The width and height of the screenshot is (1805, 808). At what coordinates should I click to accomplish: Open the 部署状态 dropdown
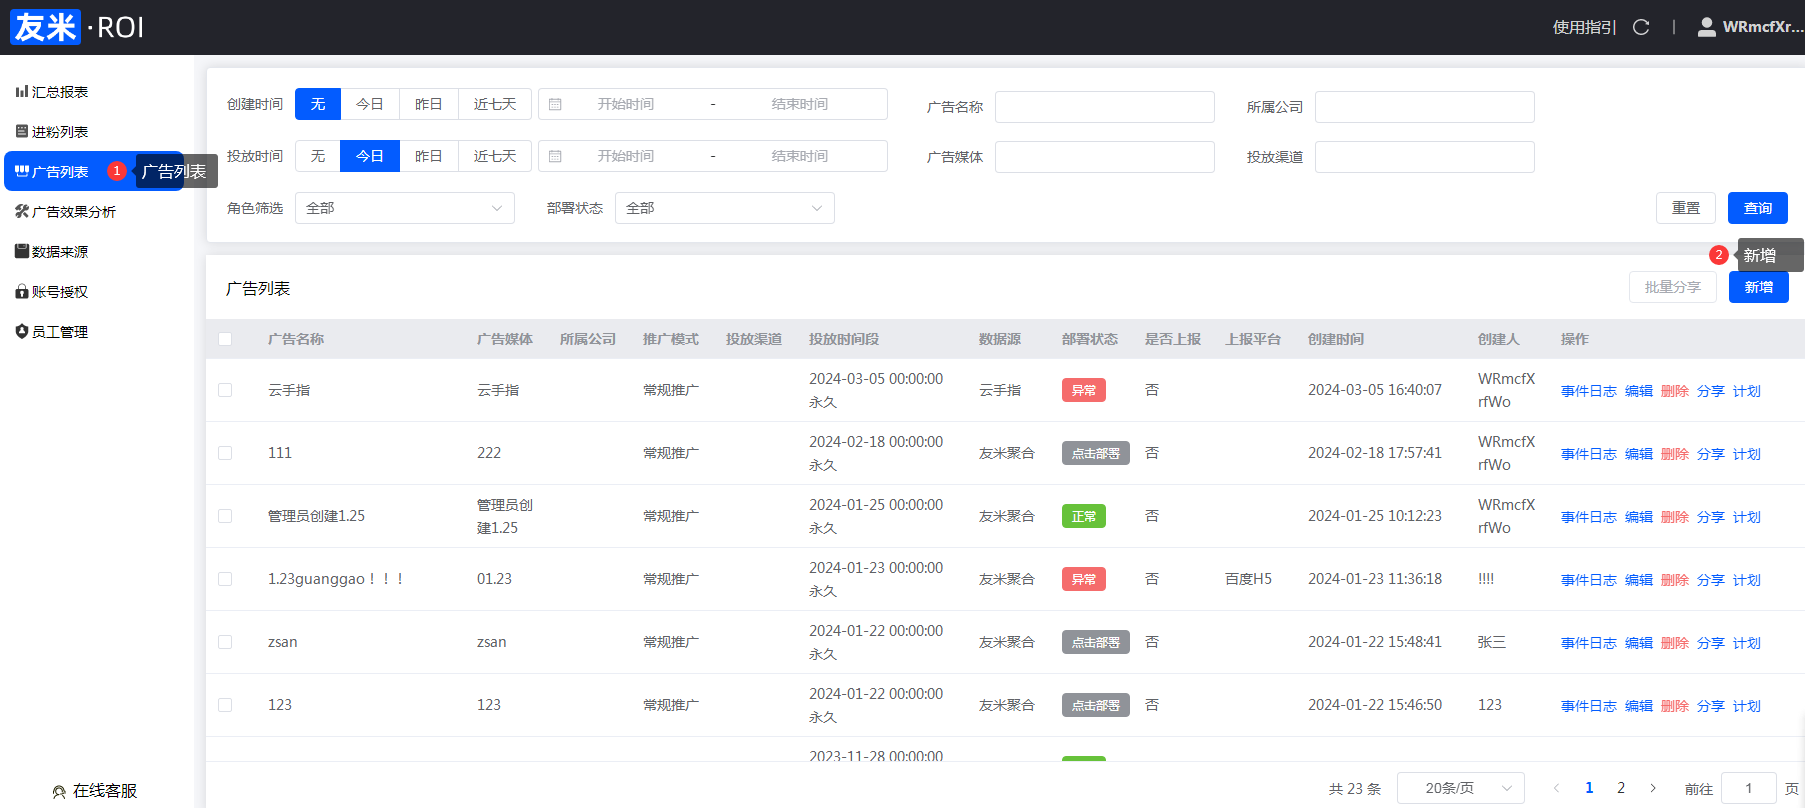tap(724, 208)
